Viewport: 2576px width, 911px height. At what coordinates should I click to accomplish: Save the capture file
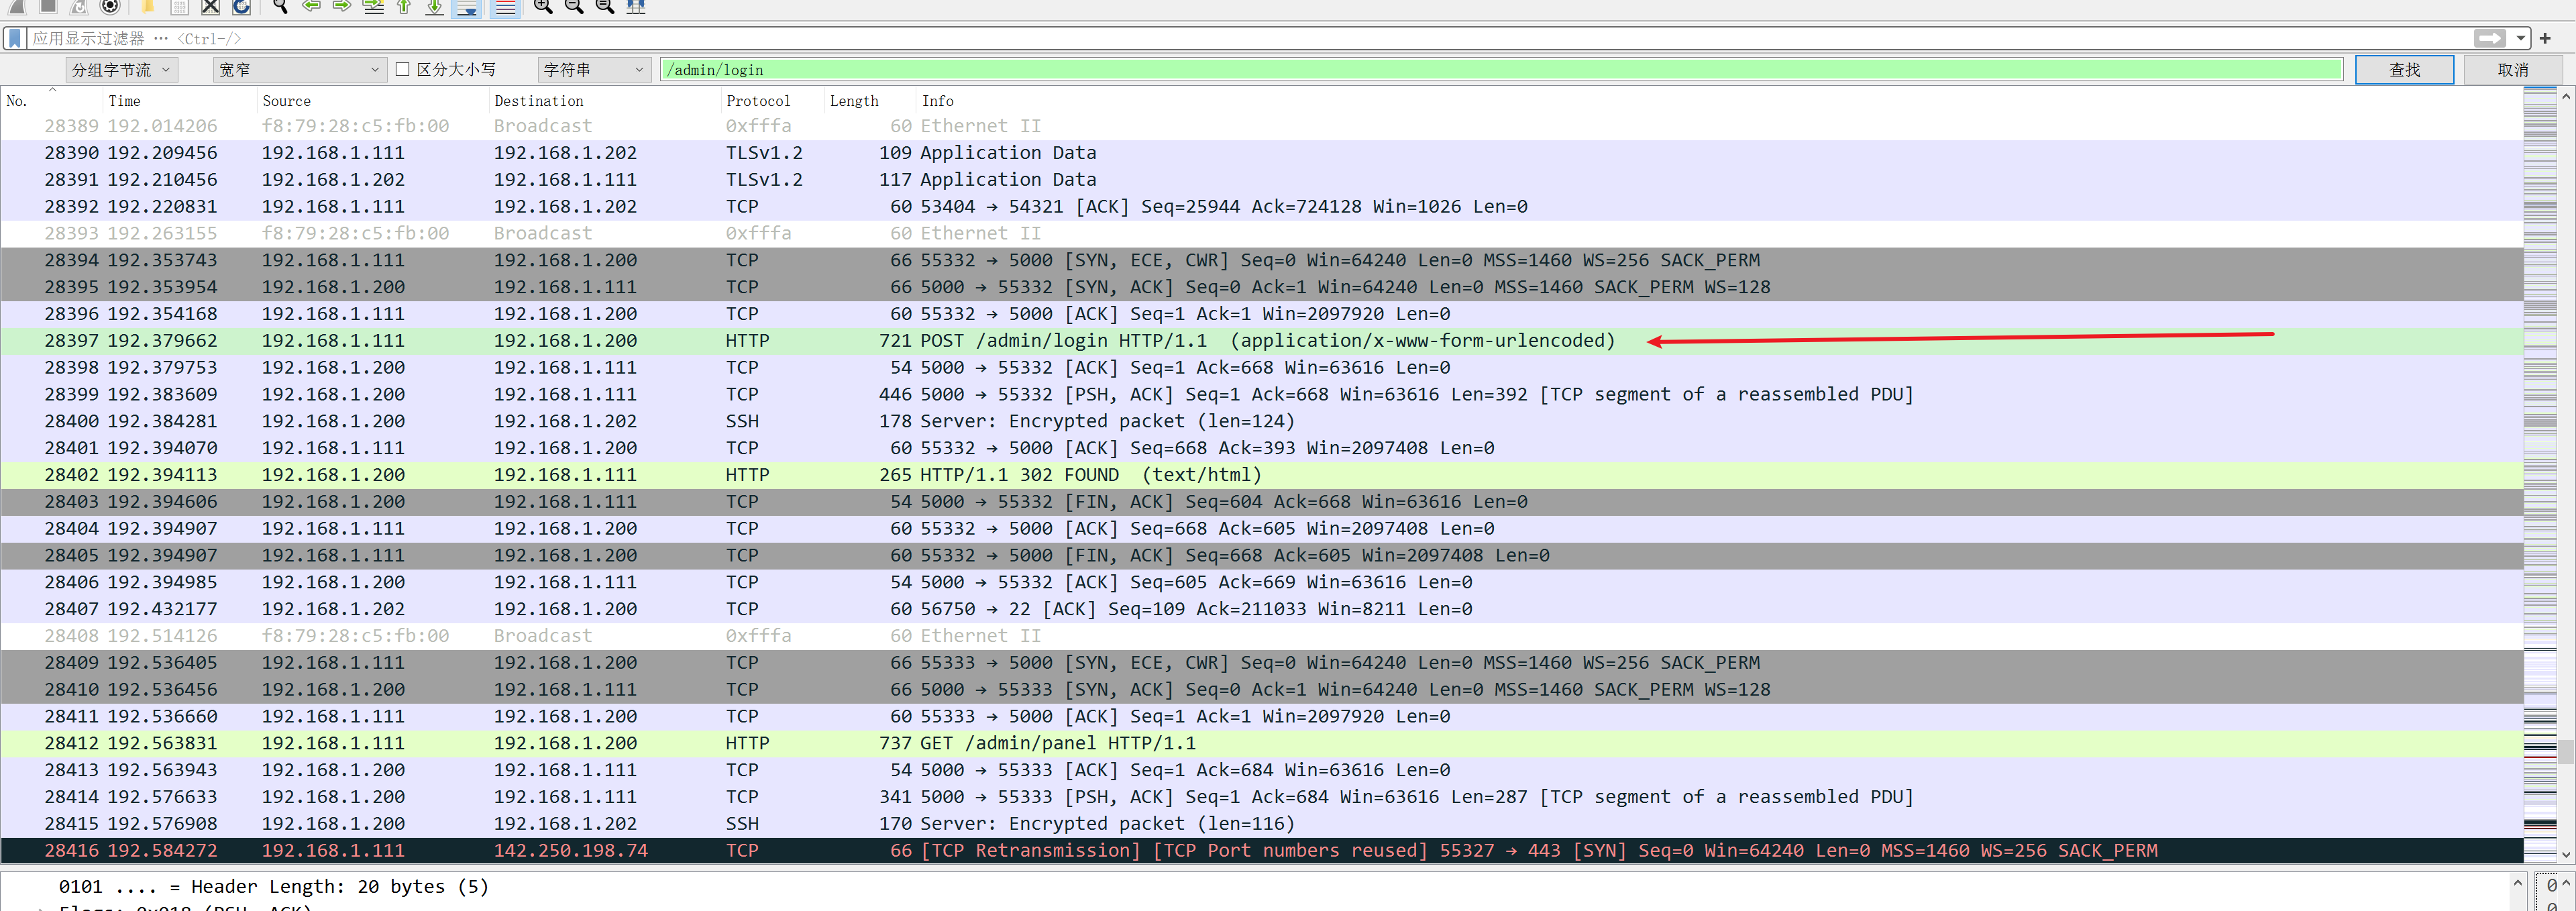coord(179,6)
